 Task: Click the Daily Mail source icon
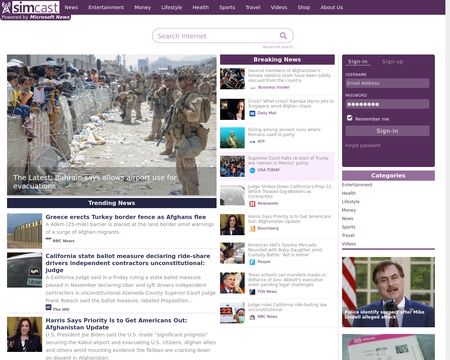coord(252,113)
